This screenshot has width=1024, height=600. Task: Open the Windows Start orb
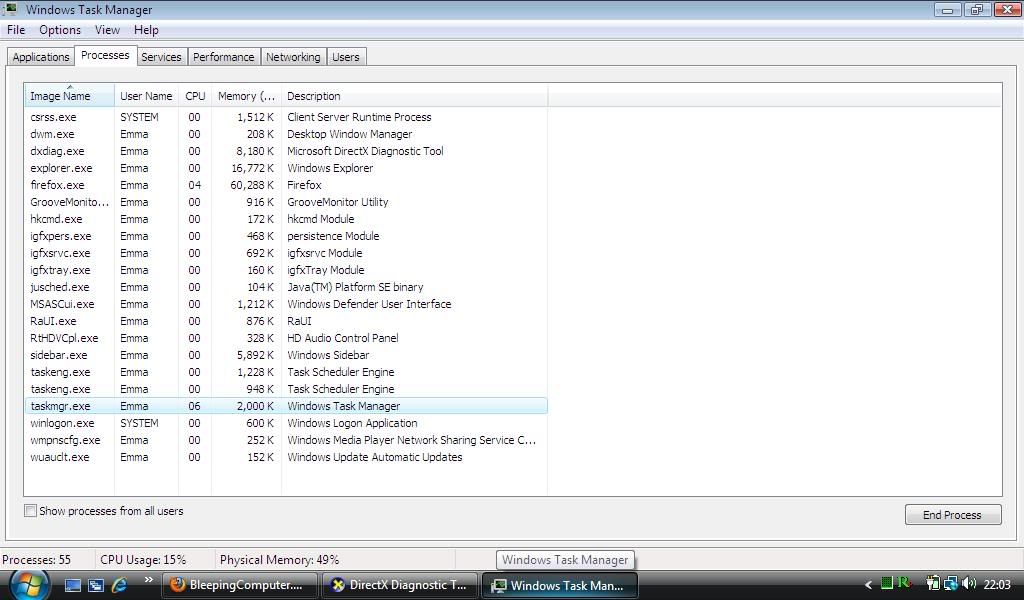coord(28,584)
